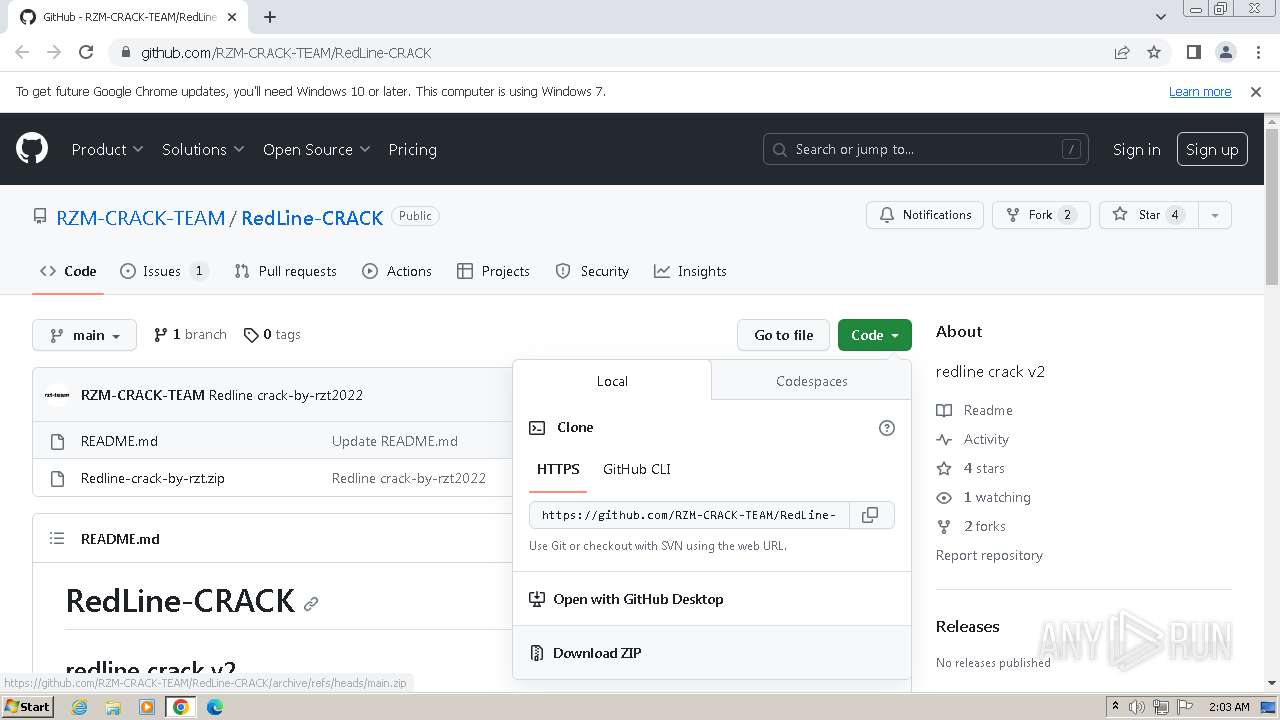Reload the page in Chrome
Screen dimensions: 1280x720
pos(86,52)
